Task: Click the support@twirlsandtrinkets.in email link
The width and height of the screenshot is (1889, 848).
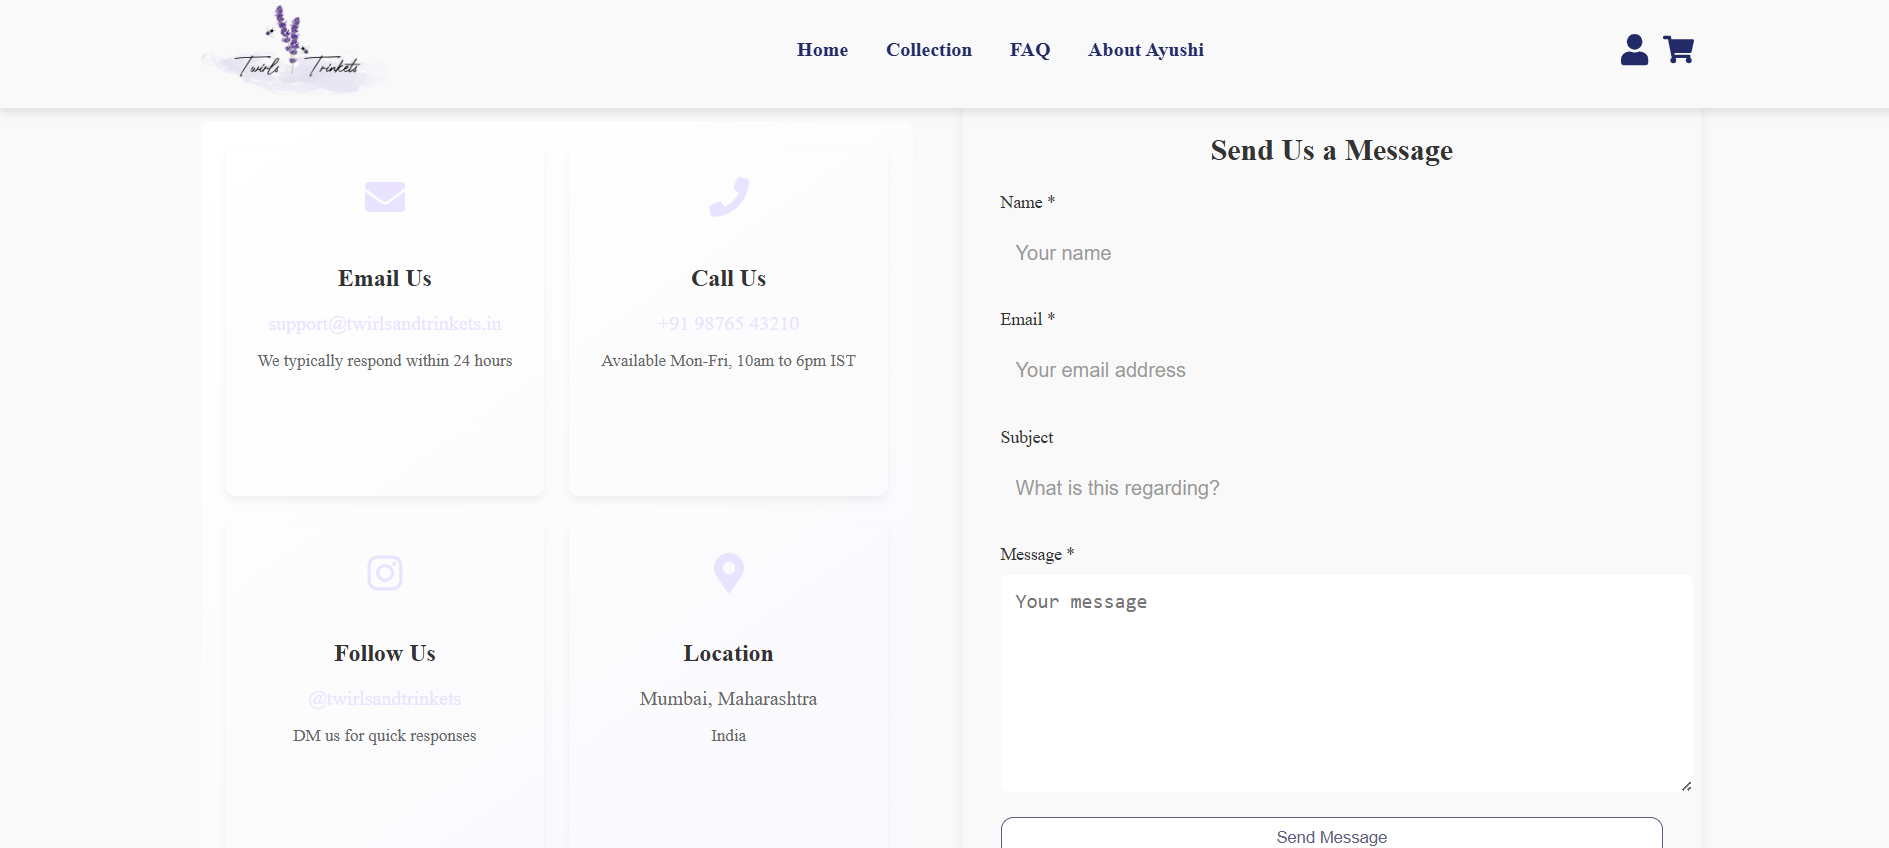Action: pyautogui.click(x=385, y=324)
